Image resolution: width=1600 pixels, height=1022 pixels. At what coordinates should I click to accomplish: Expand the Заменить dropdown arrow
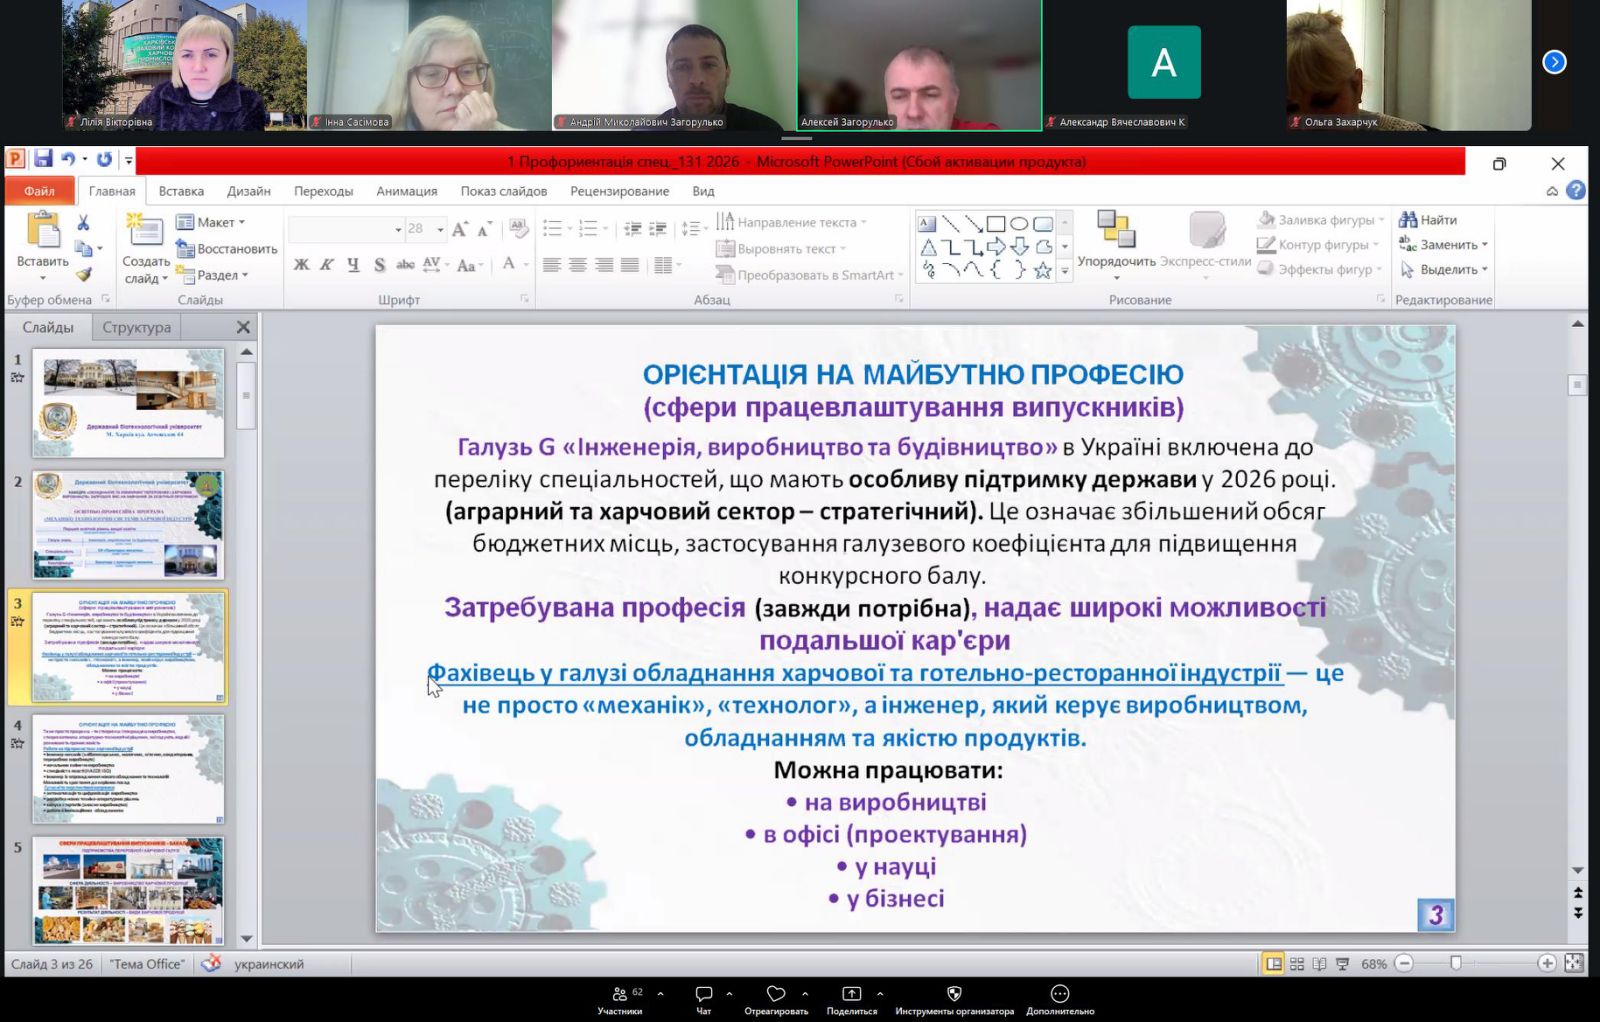(x=1485, y=245)
